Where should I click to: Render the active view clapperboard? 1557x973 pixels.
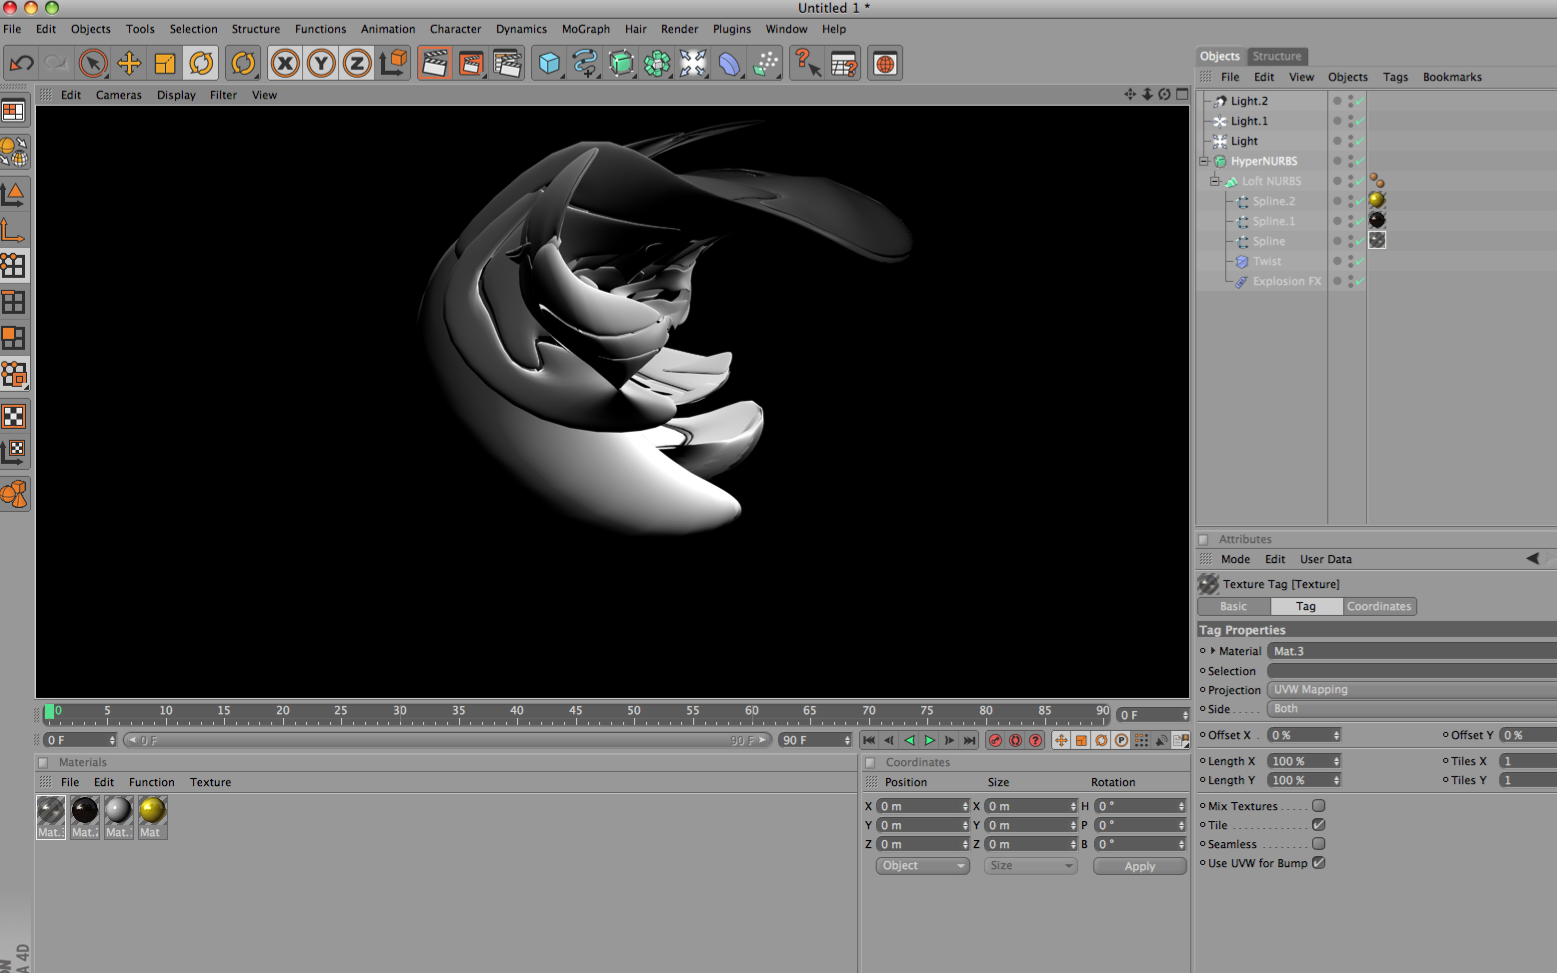[x=435, y=64]
